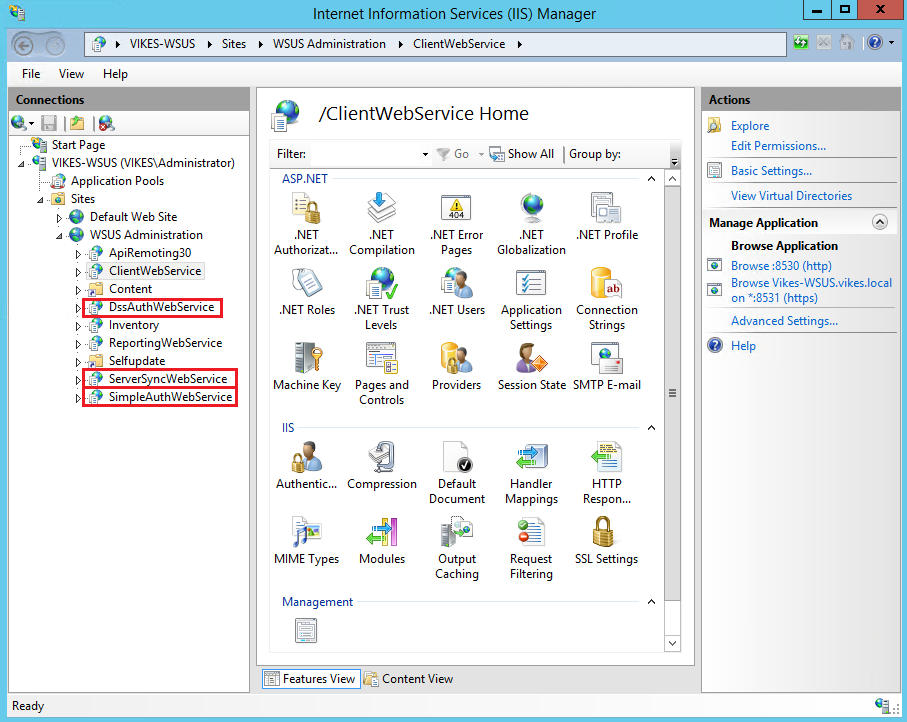Type in the Filter input field
This screenshot has height=722, width=907.
coord(364,154)
